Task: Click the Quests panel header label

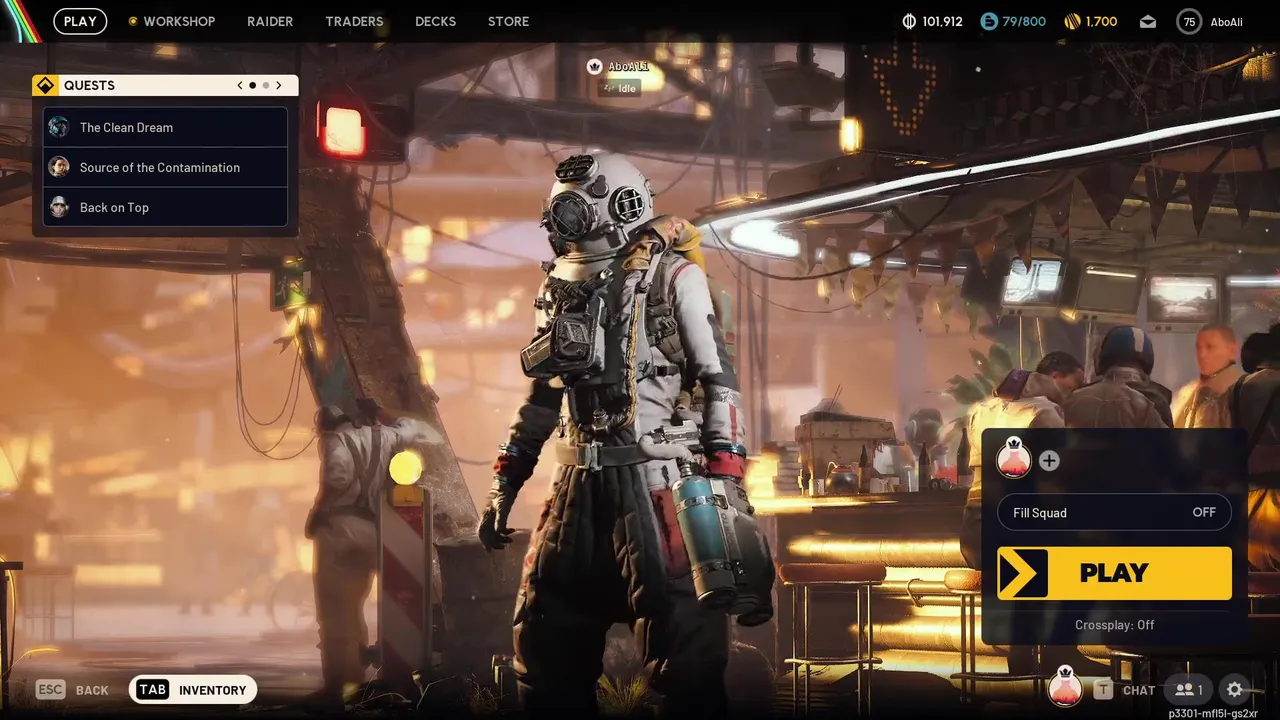Action: pyautogui.click(x=89, y=85)
